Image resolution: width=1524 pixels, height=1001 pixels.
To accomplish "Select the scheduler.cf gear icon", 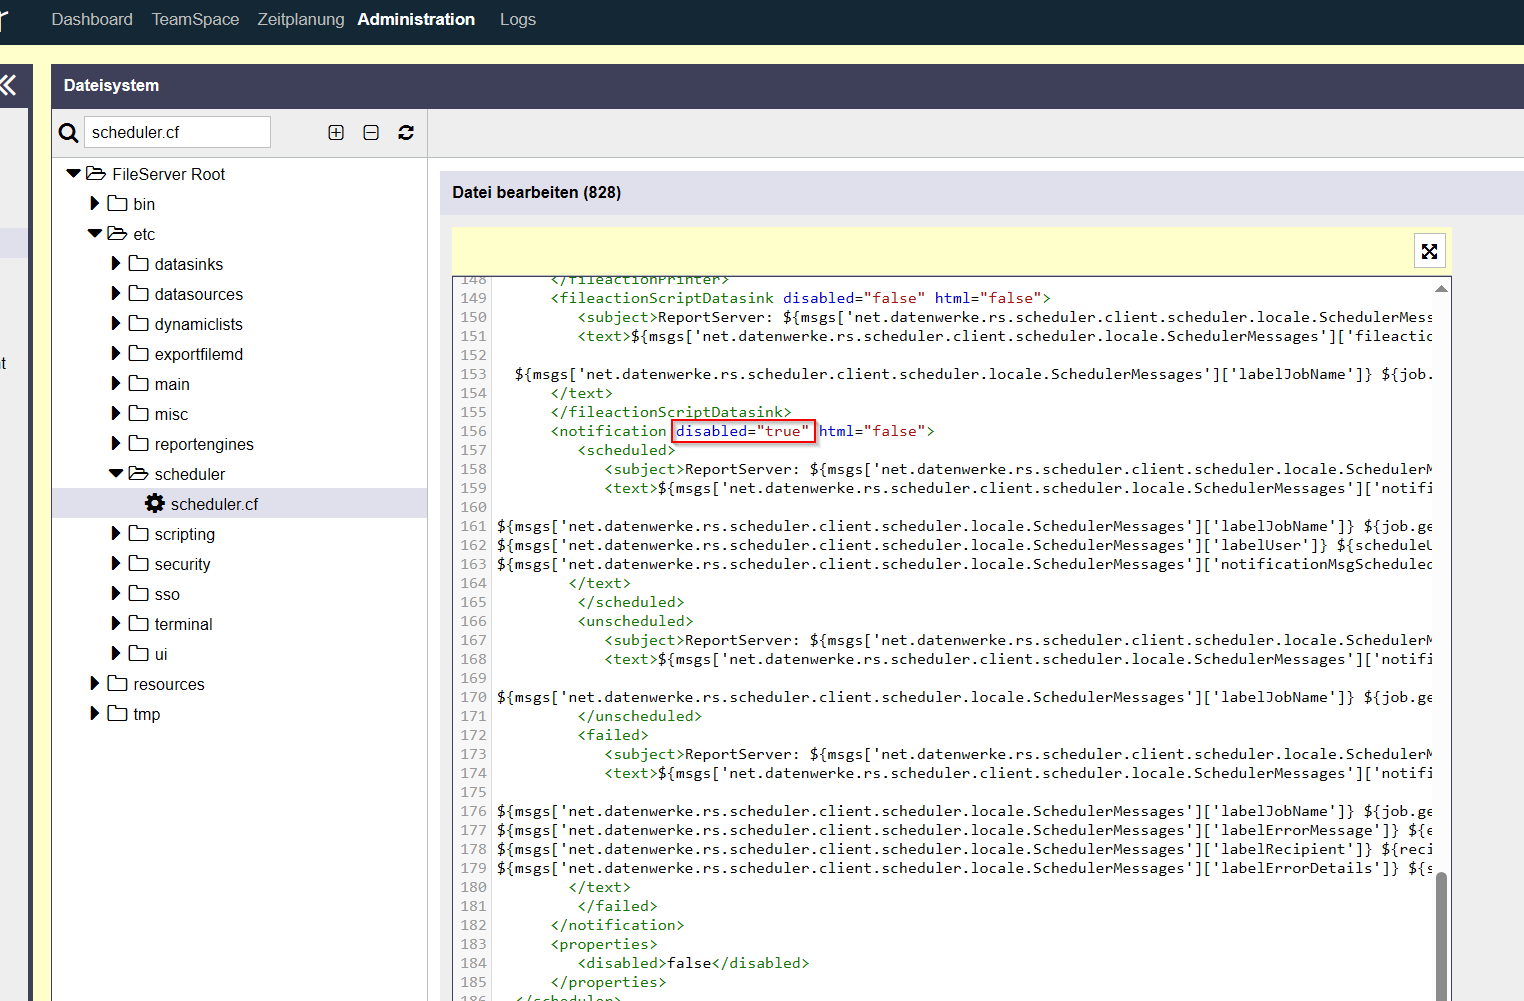I will [x=155, y=504].
